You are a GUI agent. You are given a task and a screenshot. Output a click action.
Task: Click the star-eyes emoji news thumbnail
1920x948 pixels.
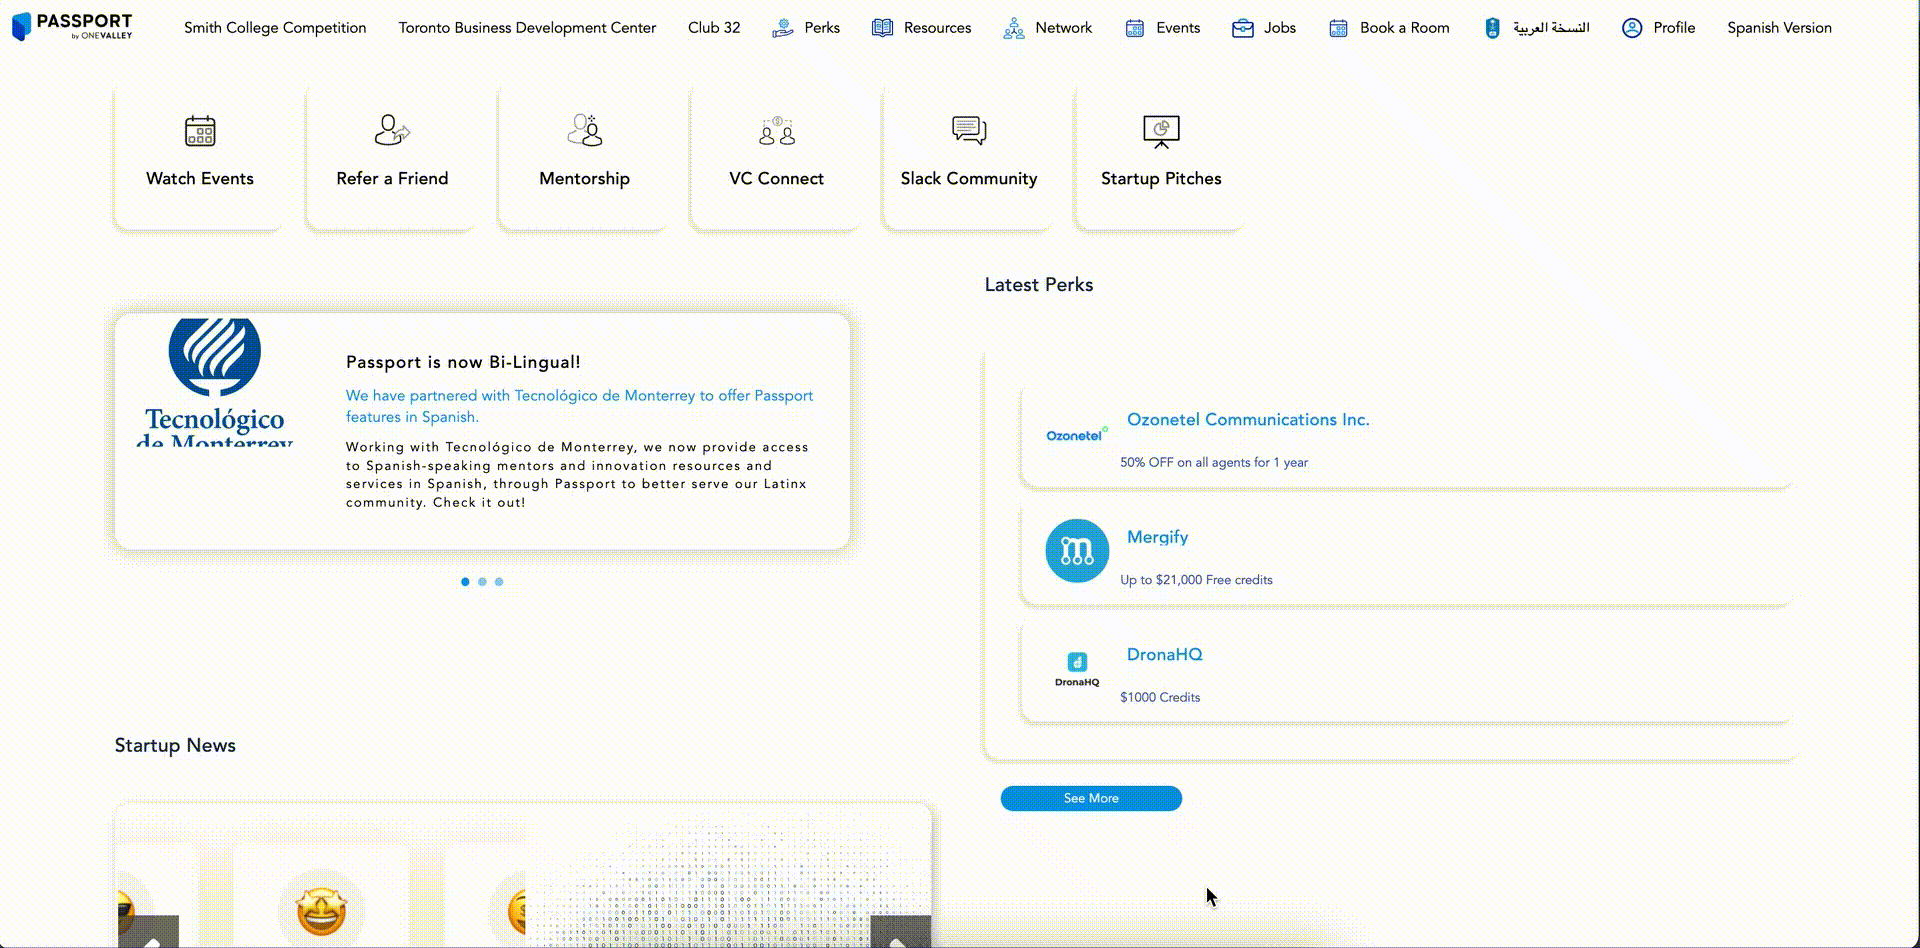(321, 910)
